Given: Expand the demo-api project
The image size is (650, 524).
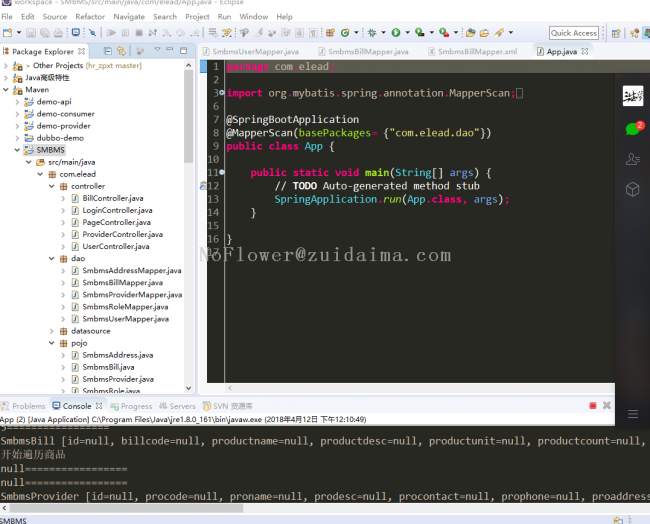Looking at the screenshot, I should tap(17, 102).
